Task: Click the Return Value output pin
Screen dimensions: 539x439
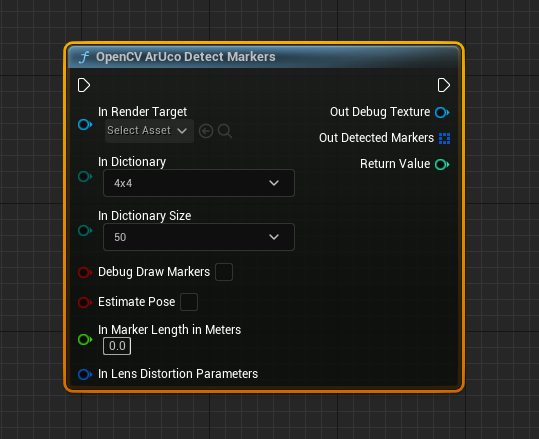Action: [x=442, y=164]
